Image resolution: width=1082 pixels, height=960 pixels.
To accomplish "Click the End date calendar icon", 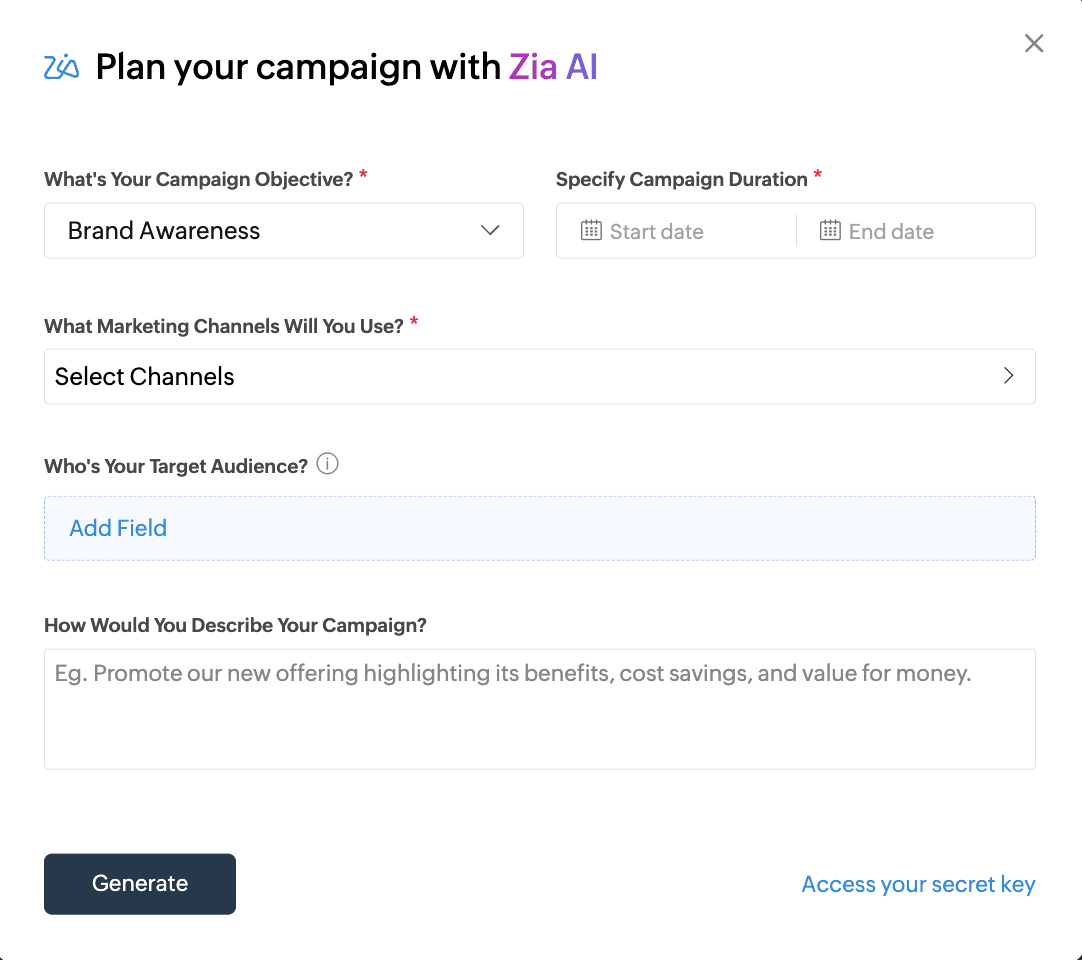I will point(830,231).
